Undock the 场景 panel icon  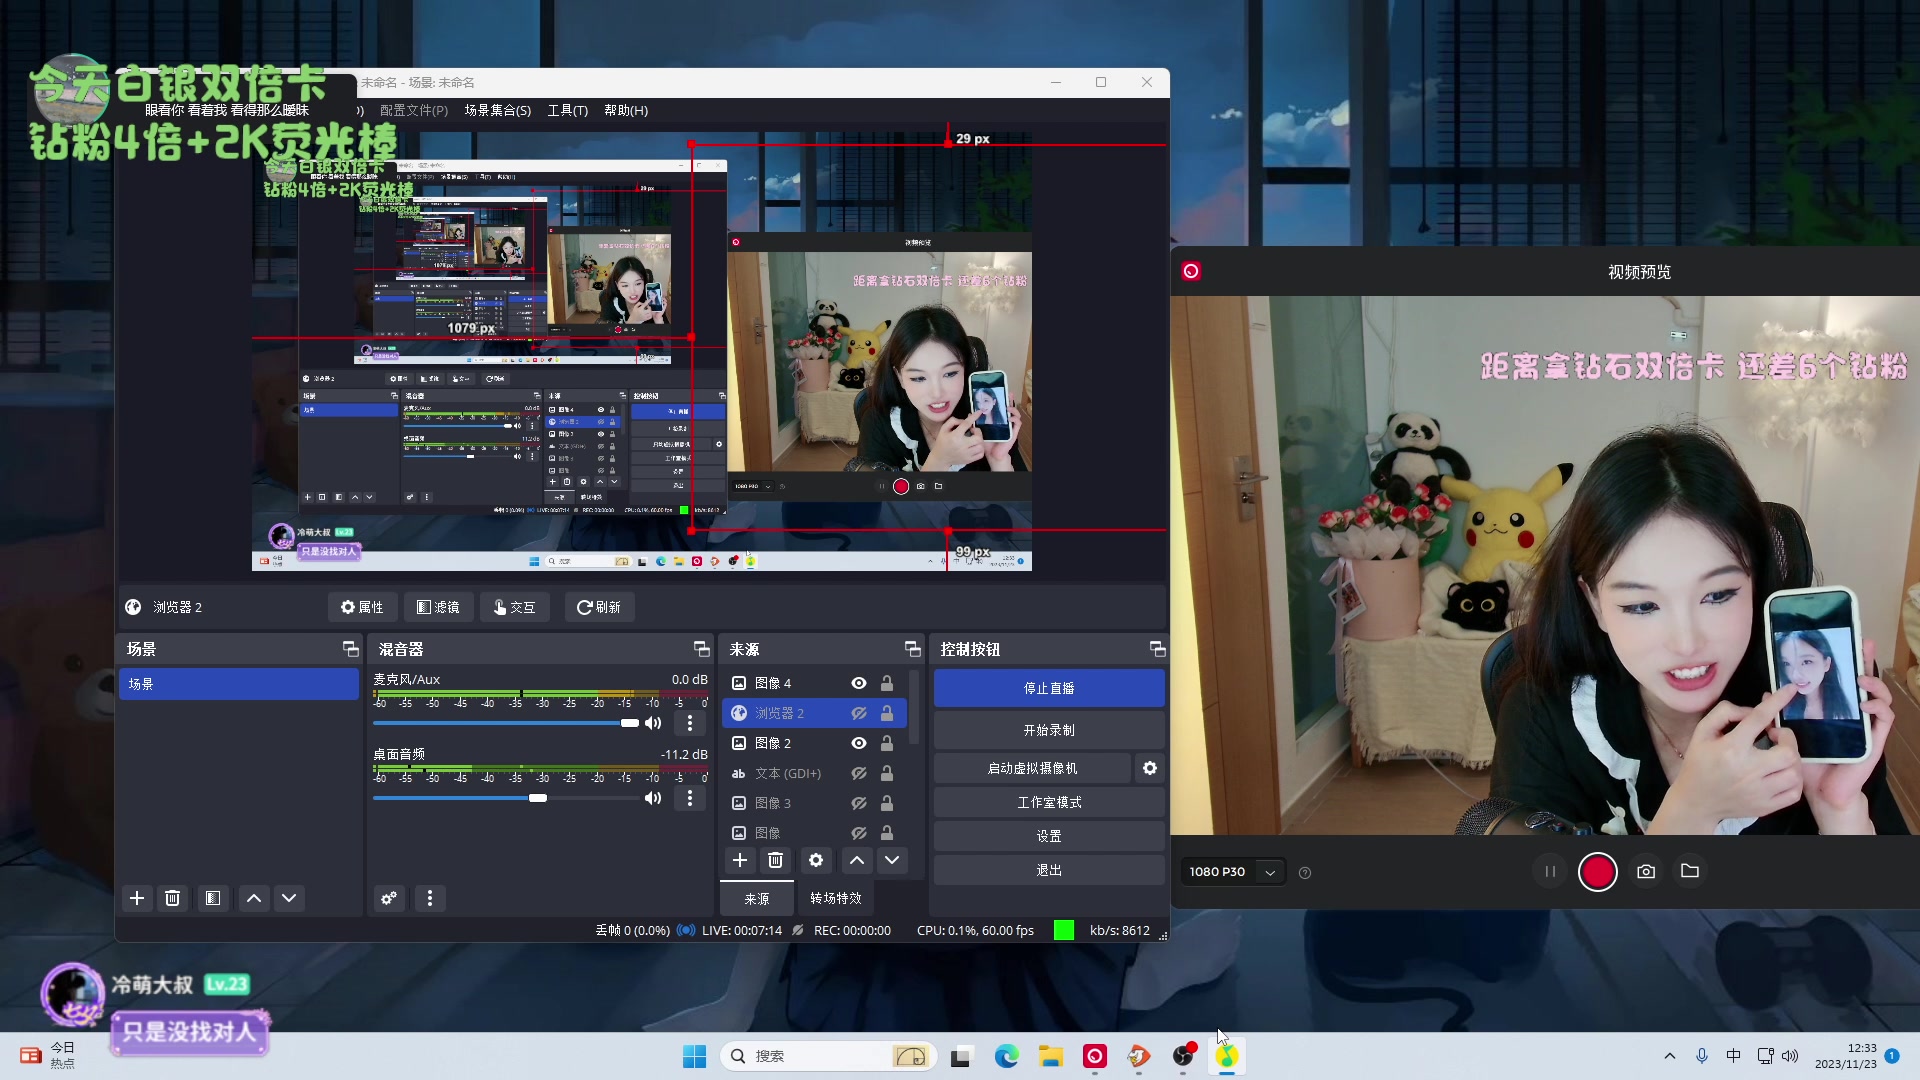(x=350, y=649)
